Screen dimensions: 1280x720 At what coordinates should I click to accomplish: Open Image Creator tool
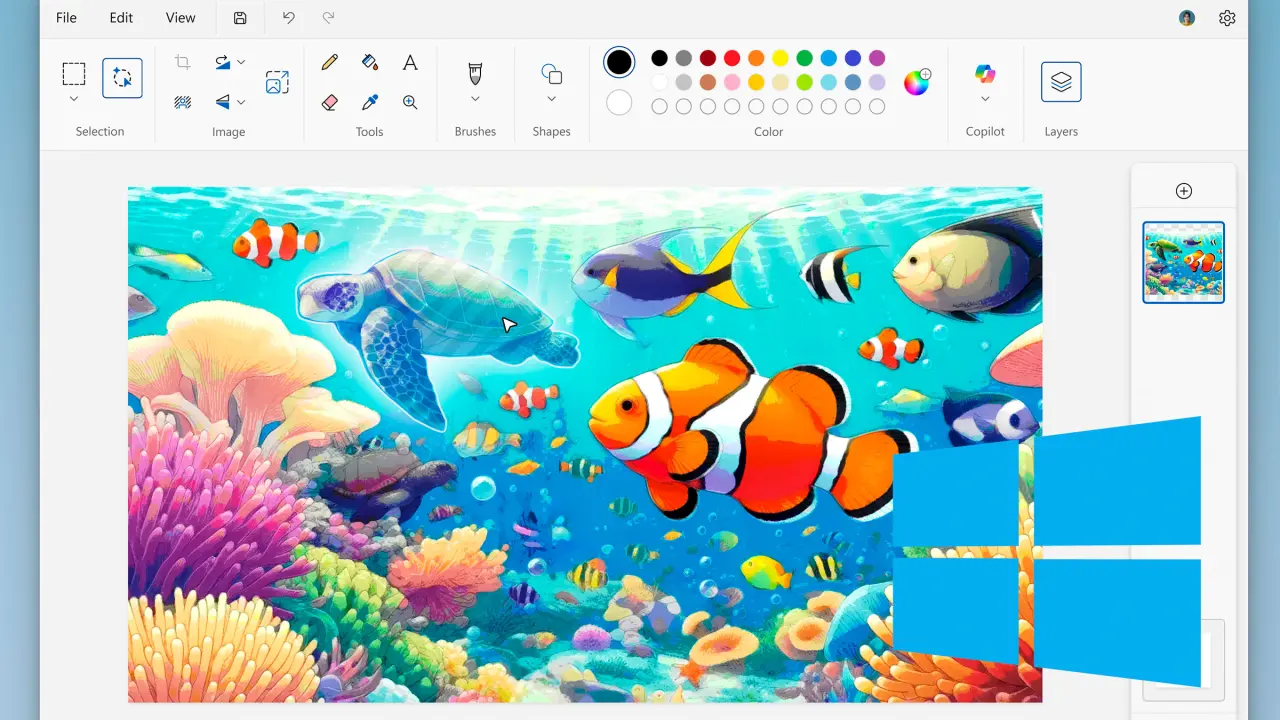[277, 82]
